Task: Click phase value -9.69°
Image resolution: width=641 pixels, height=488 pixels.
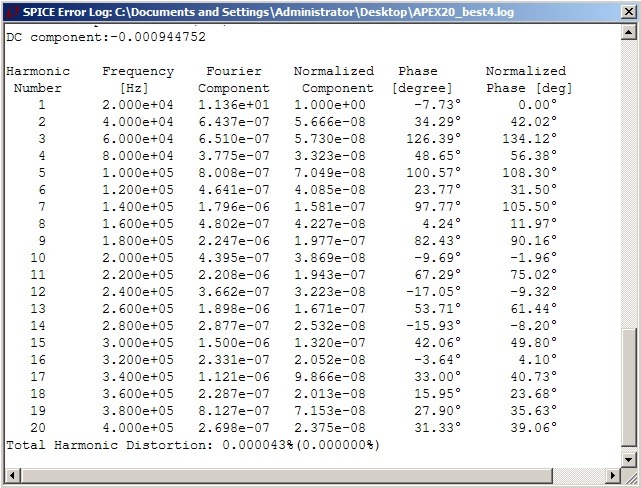Action: 437,258
